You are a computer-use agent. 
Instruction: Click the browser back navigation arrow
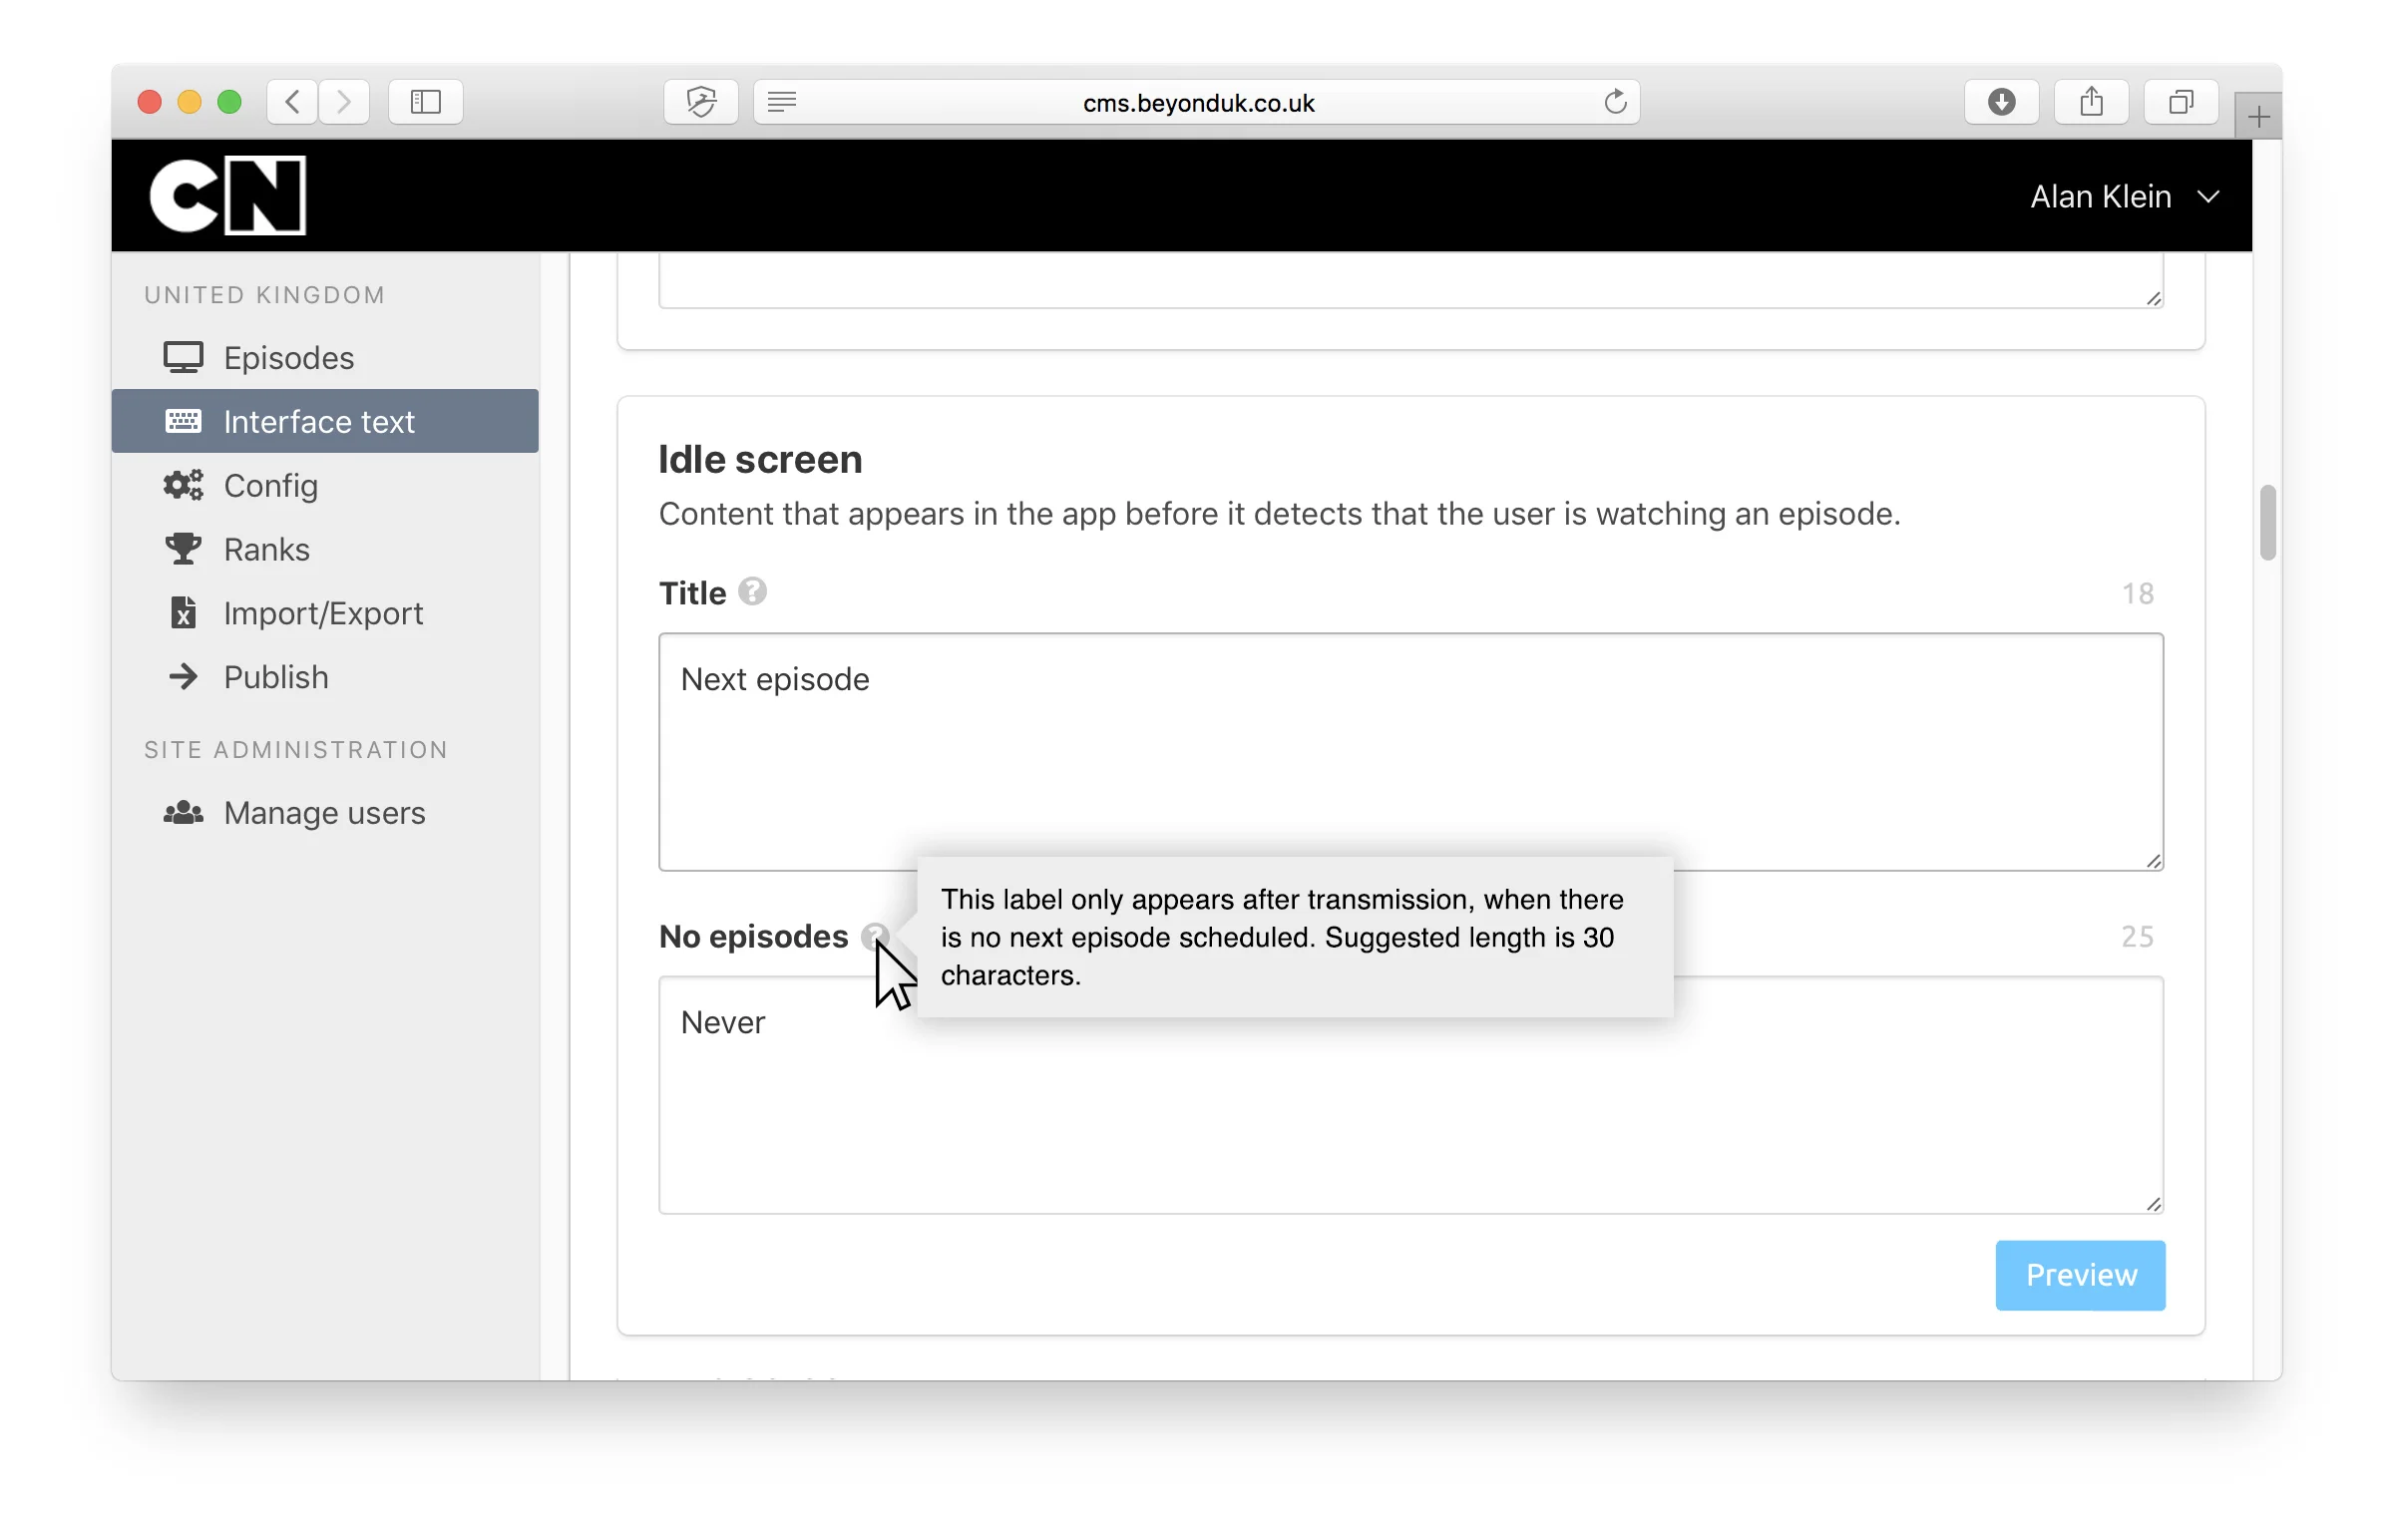(x=293, y=102)
